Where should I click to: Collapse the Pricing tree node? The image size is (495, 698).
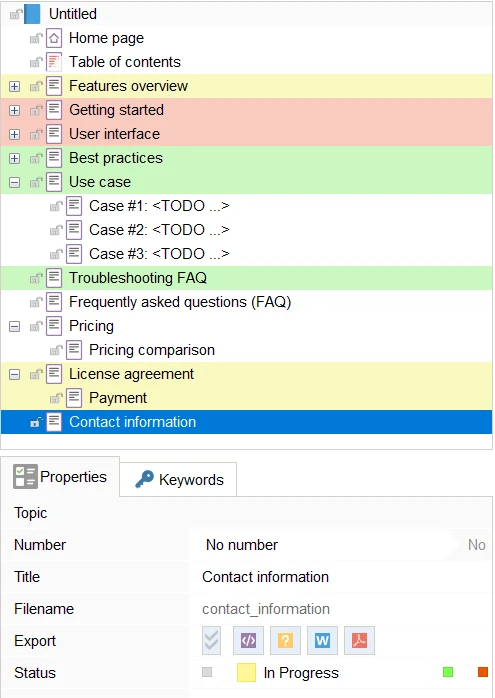click(15, 327)
